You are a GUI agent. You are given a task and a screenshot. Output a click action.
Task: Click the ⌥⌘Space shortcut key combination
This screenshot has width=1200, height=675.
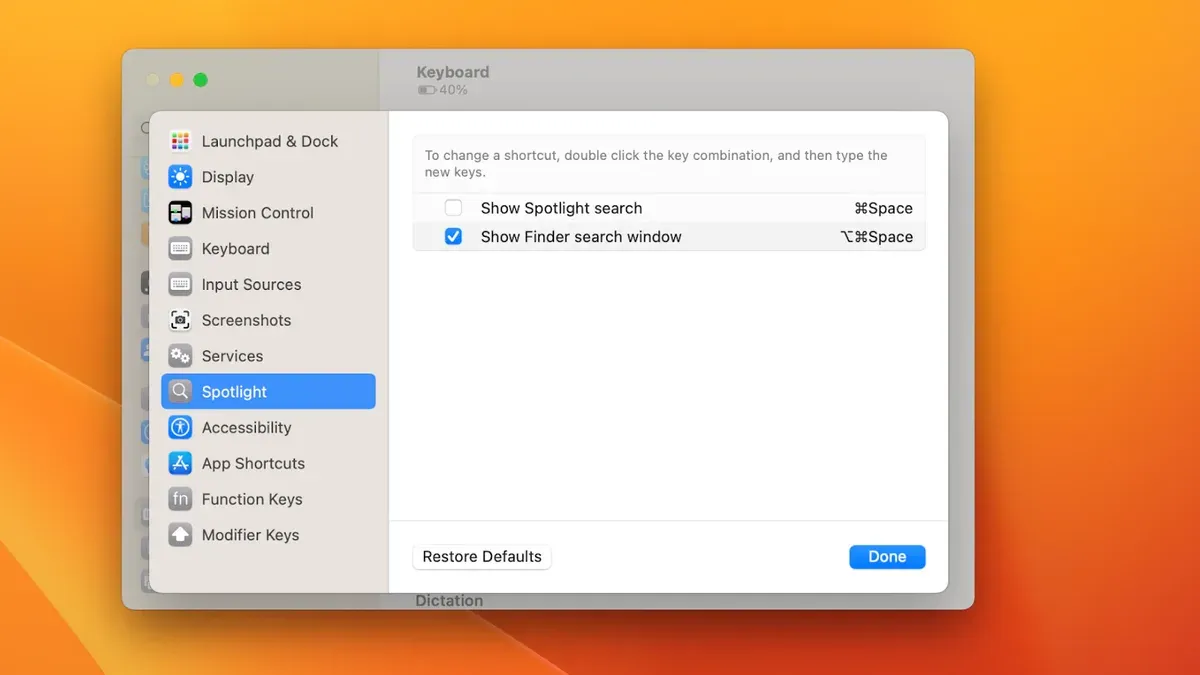click(x=876, y=237)
